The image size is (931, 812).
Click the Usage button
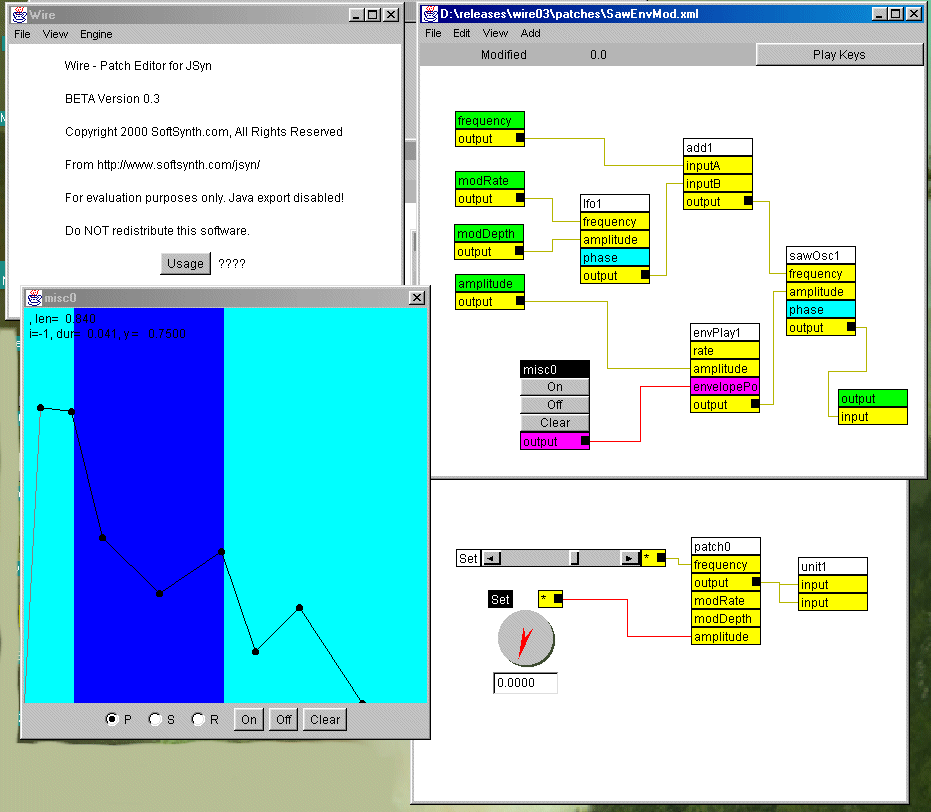[185, 264]
